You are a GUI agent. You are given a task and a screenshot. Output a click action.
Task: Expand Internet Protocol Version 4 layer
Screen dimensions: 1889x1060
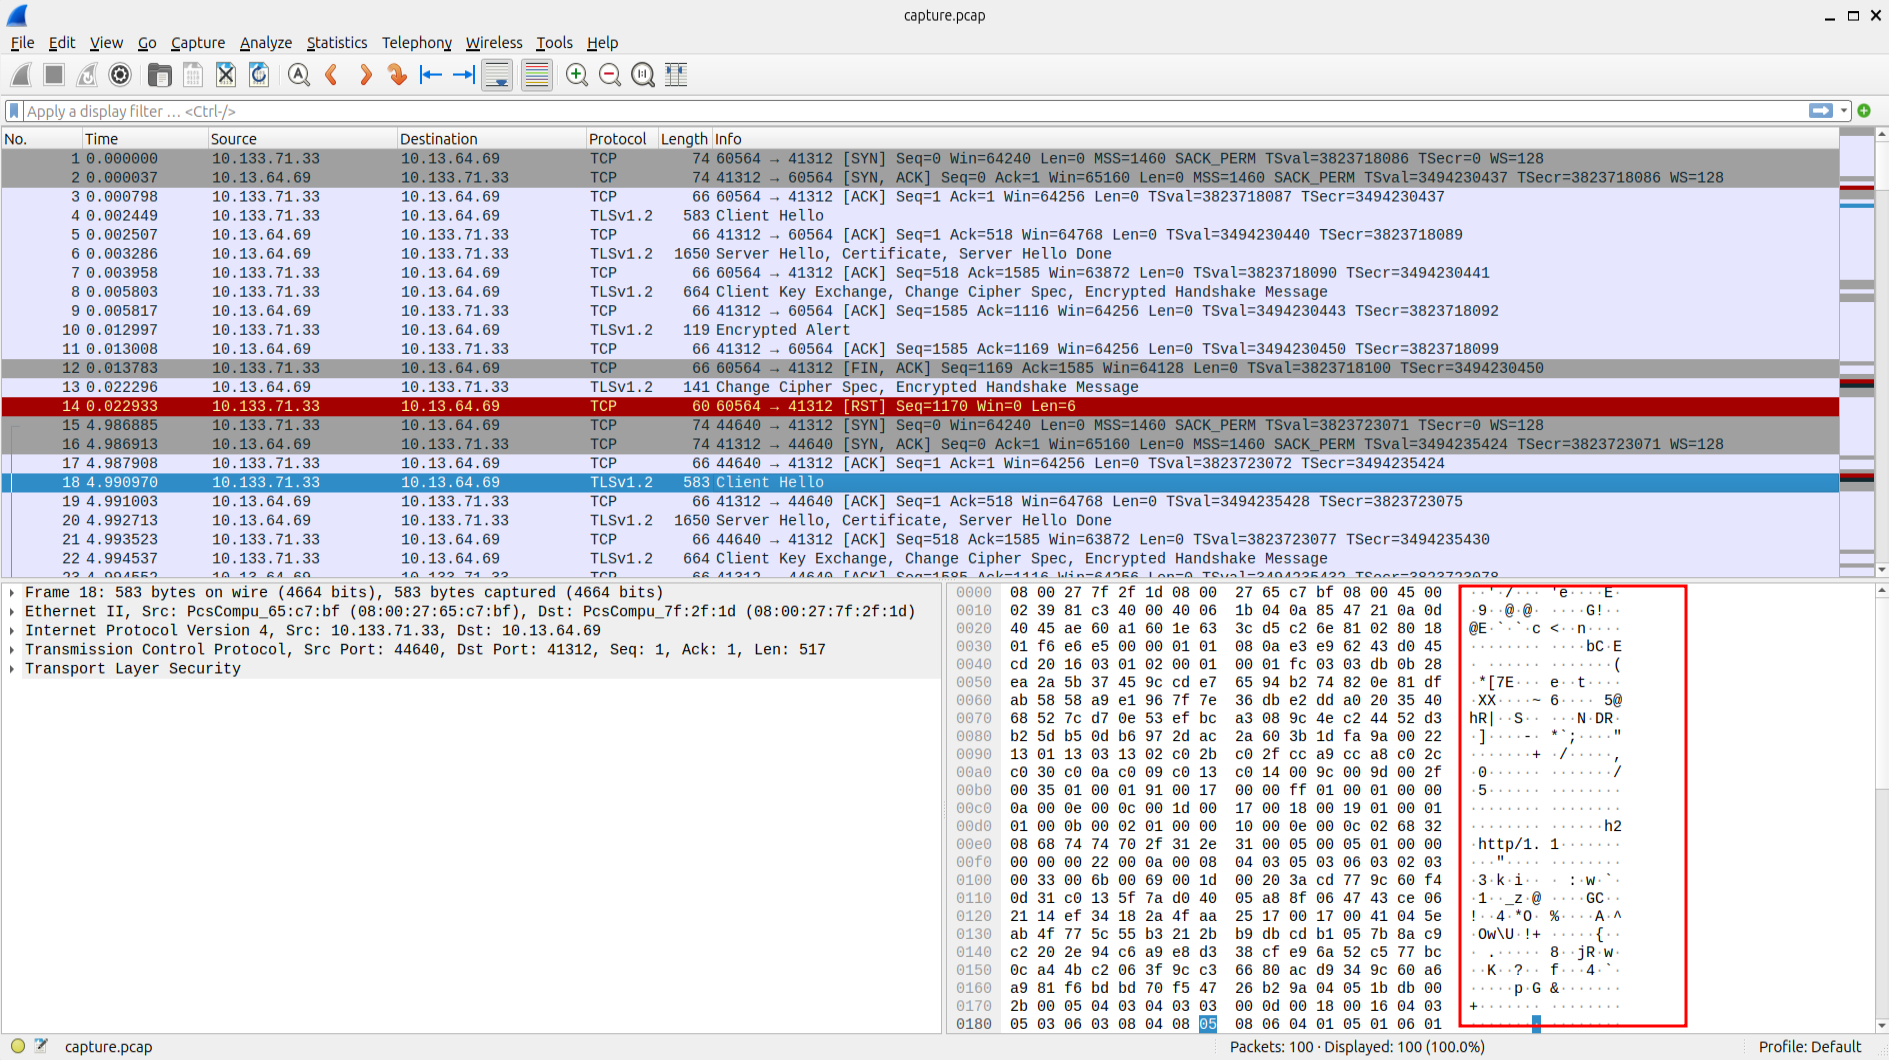pos(12,631)
